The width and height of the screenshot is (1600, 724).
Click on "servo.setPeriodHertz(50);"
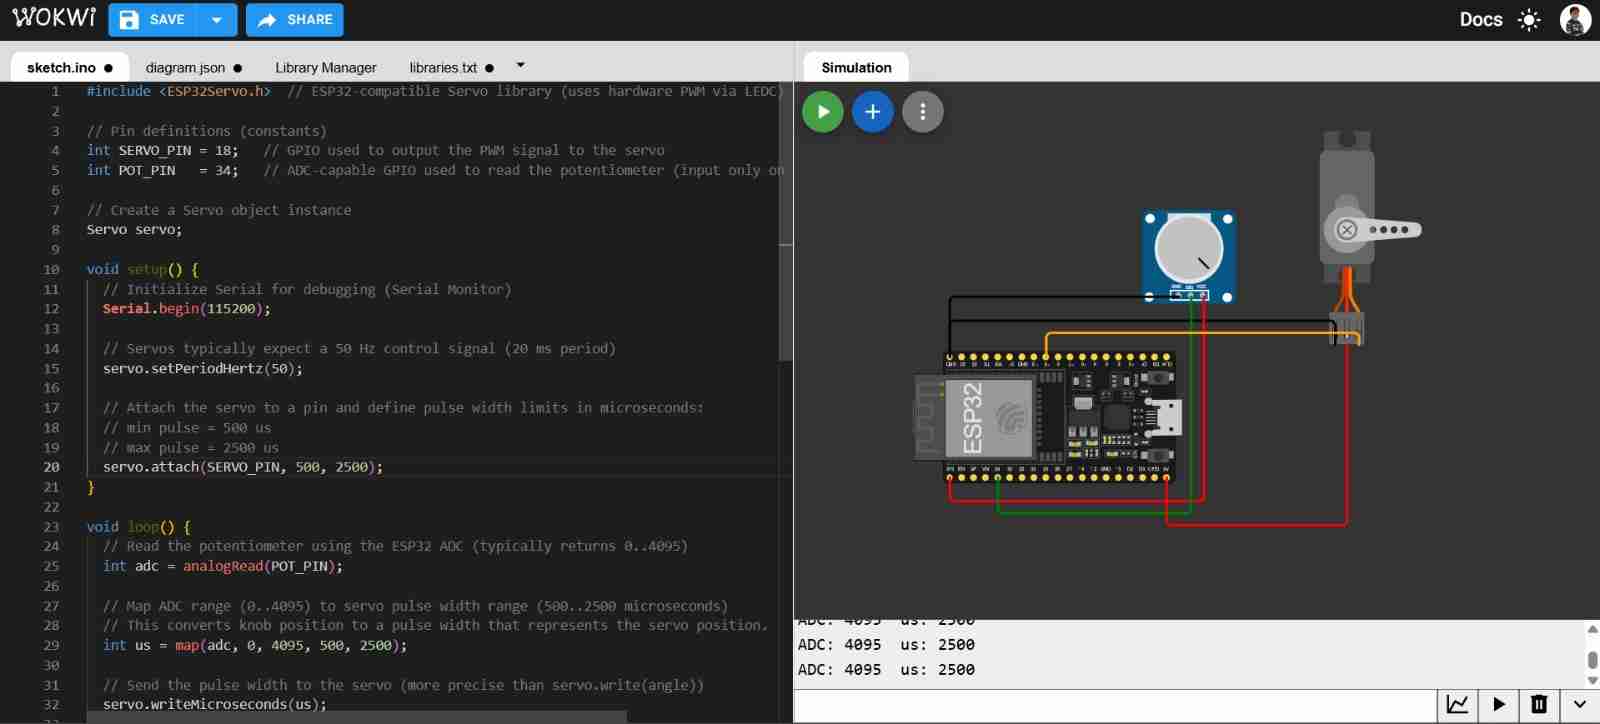202,368
